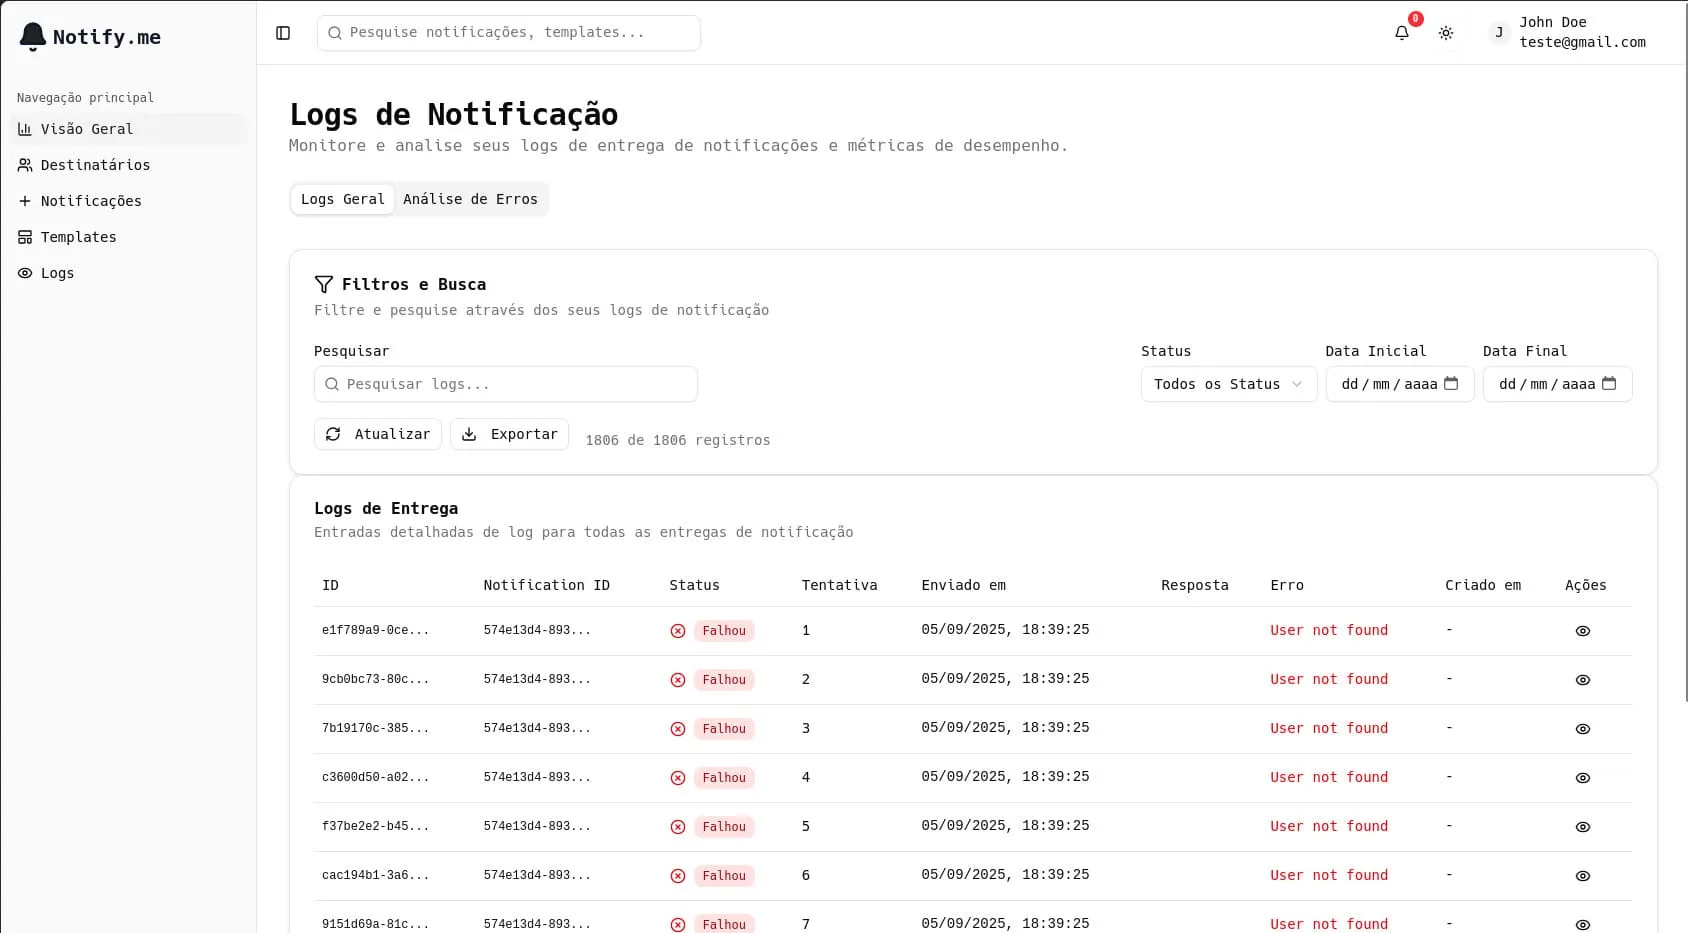Click failed status icon for attempt 5
The height and width of the screenshot is (933, 1688).
678,827
